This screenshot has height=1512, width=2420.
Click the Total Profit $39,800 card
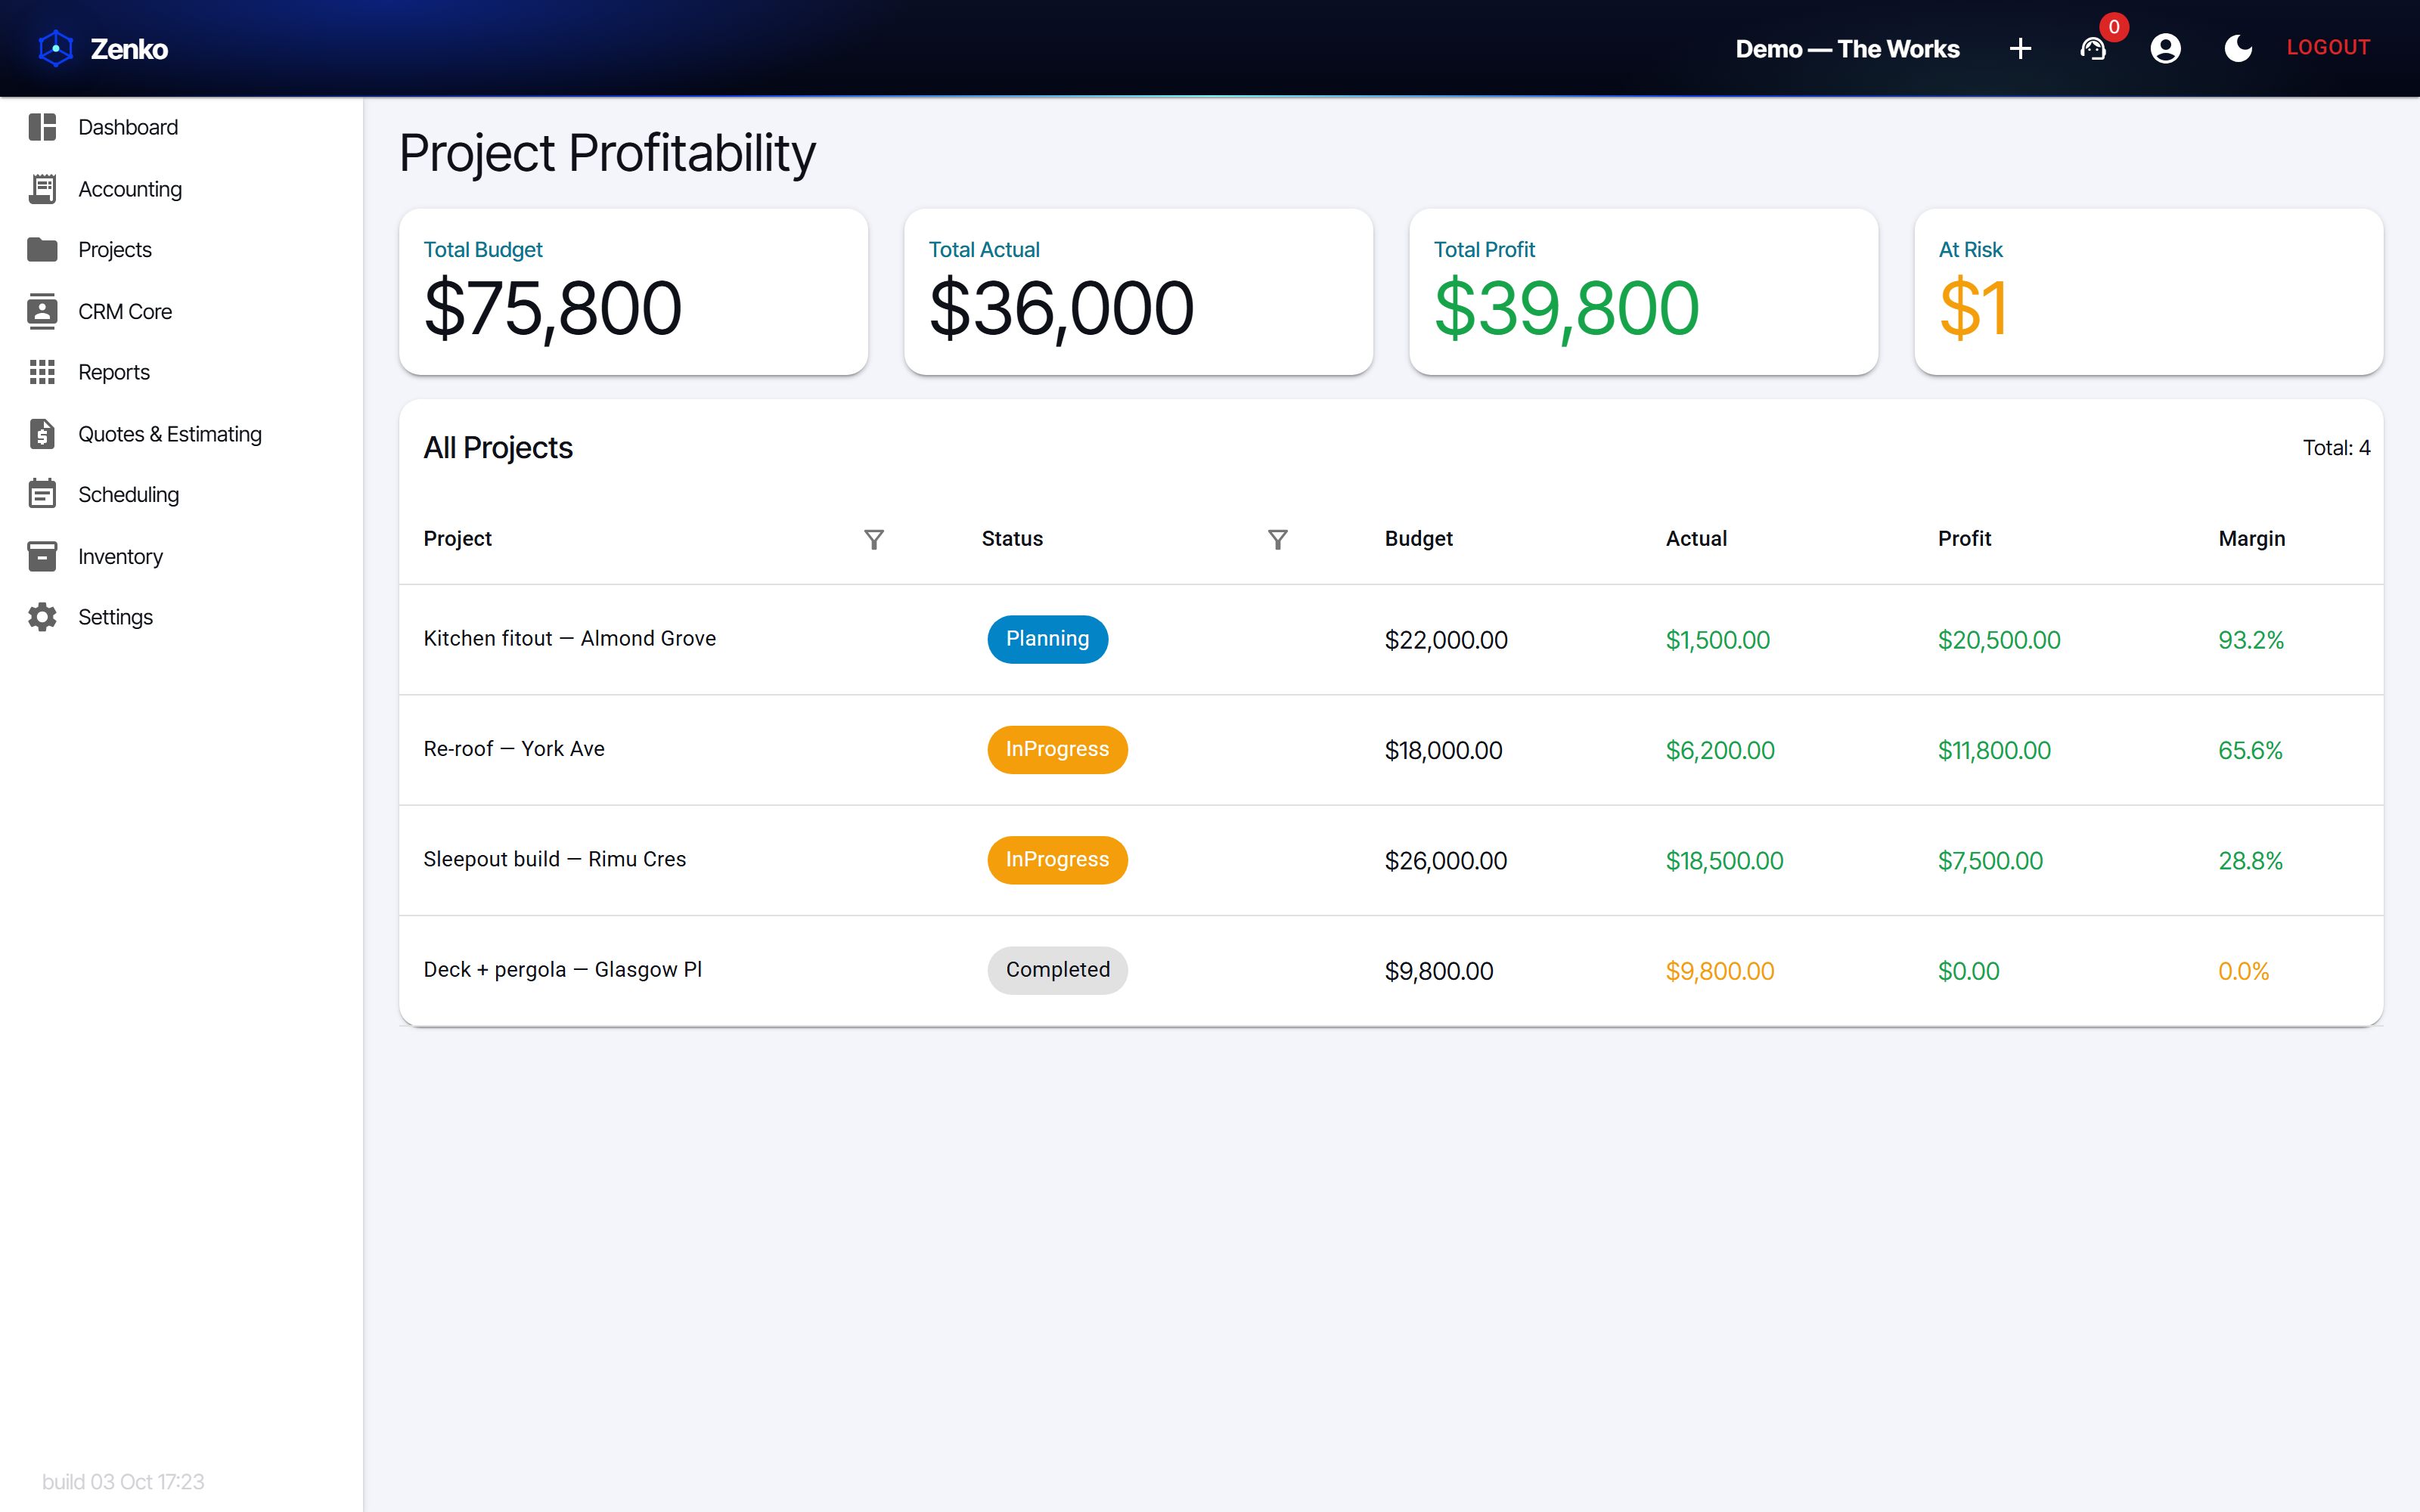click(x=1643, y=292)
